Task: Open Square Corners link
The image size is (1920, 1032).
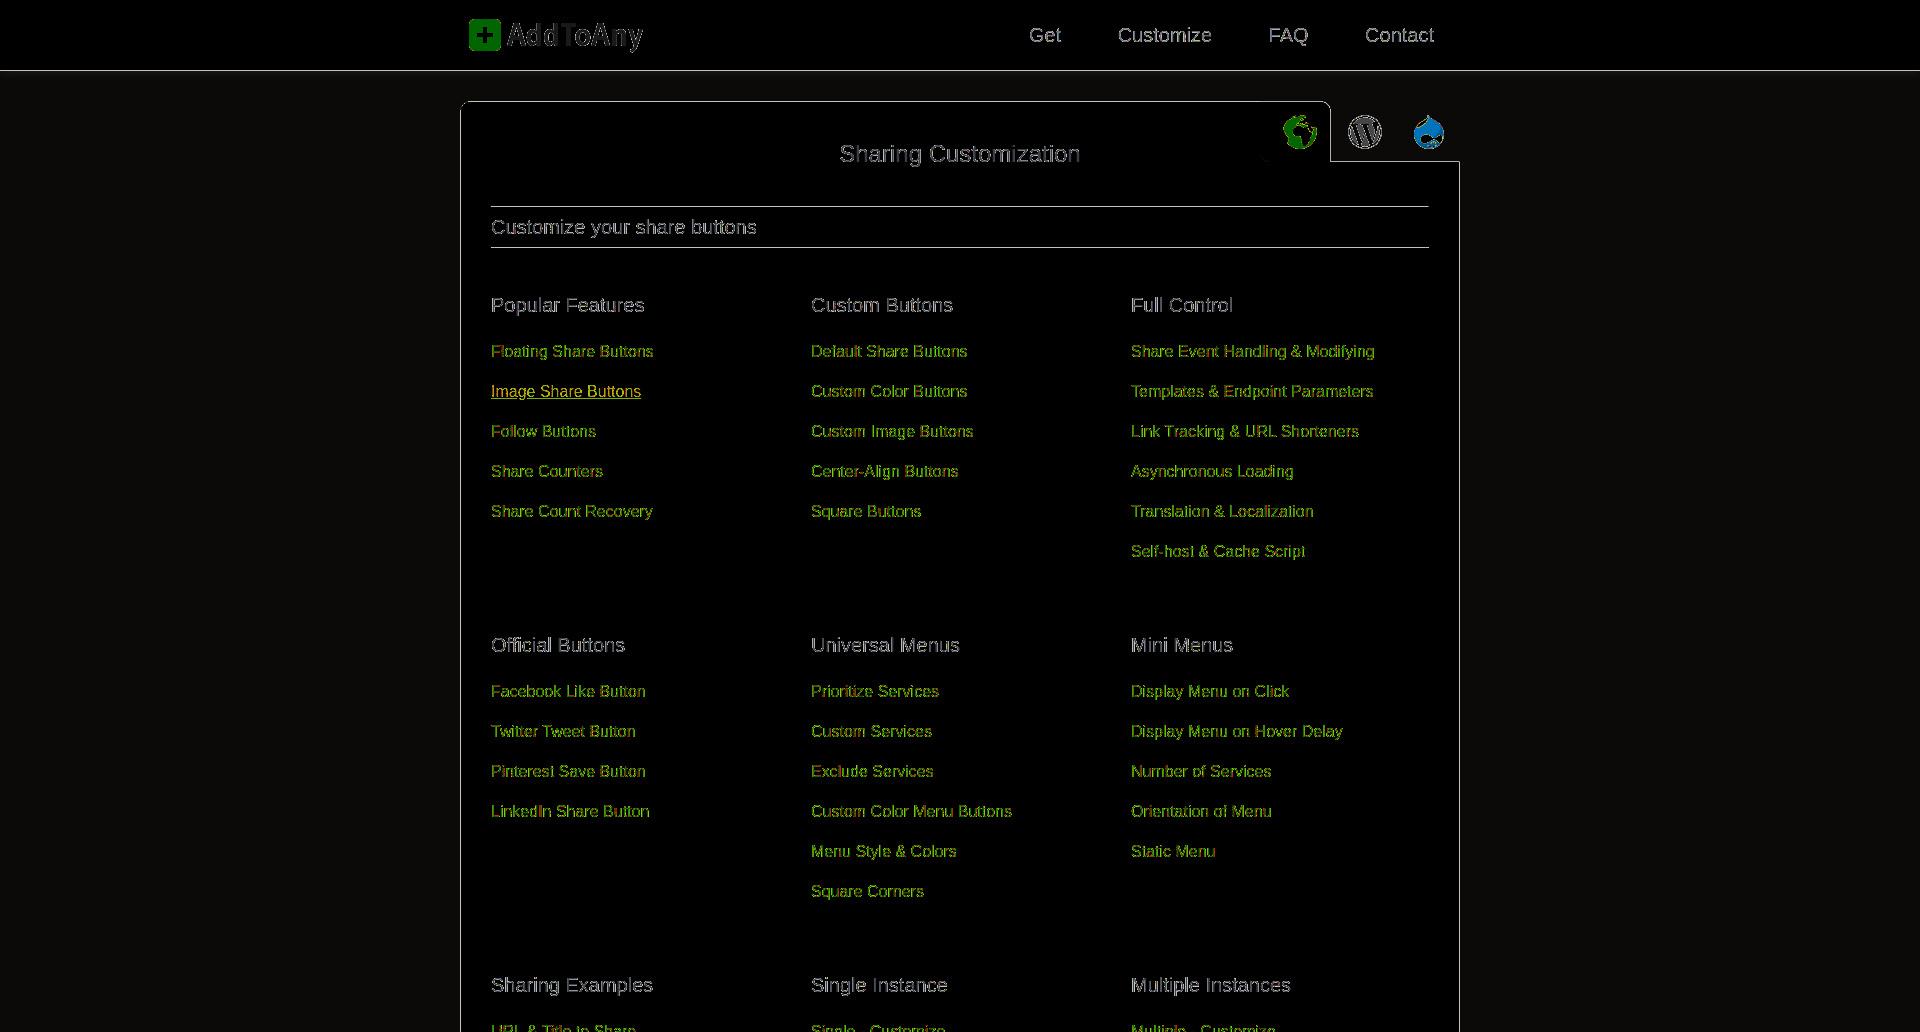Action: tap(867, 891)
